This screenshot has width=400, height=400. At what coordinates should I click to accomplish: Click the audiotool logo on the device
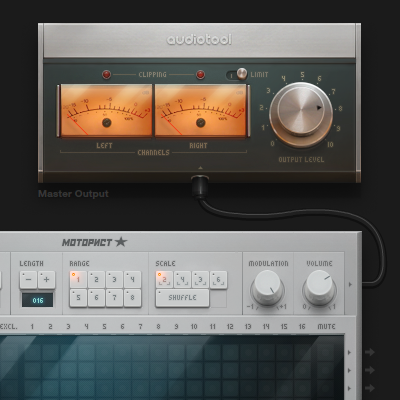(x=199, y=39)
